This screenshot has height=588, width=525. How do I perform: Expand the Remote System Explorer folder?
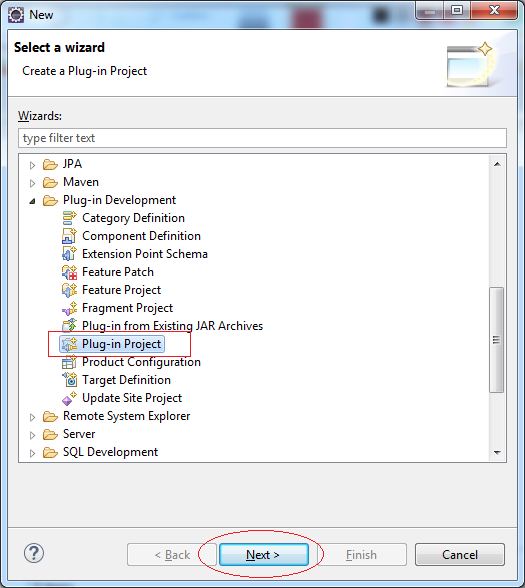(x=32, y=417)
